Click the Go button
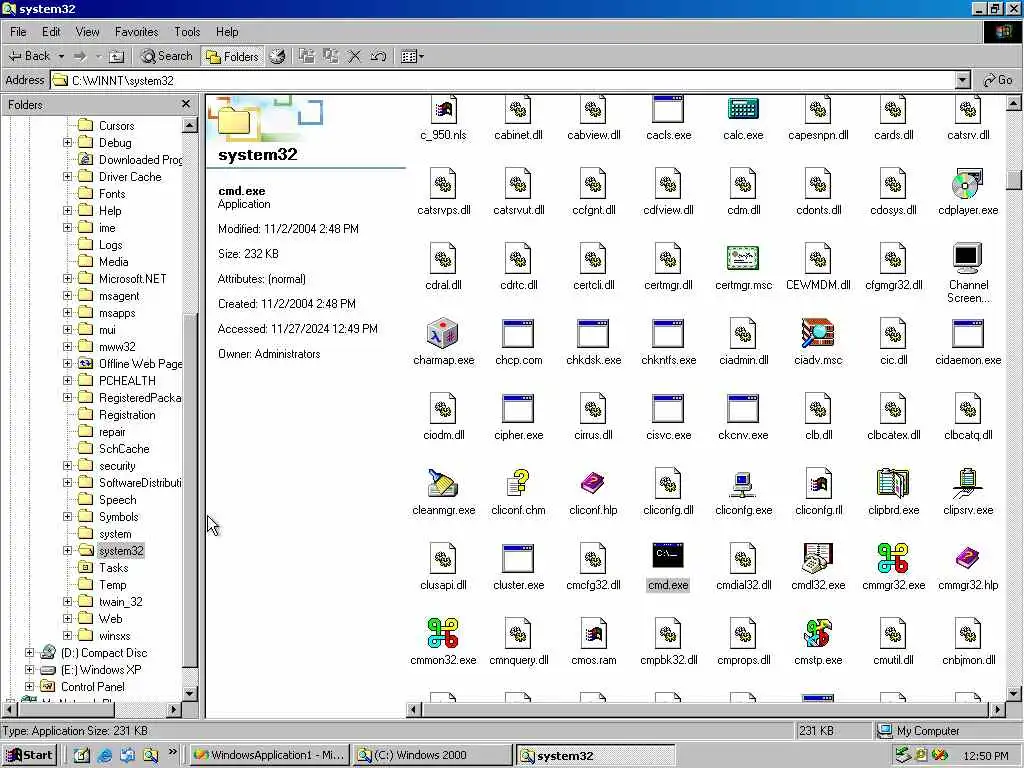Image resolution: width=1024 pixels, height=768 pixels. coord(998,80)
